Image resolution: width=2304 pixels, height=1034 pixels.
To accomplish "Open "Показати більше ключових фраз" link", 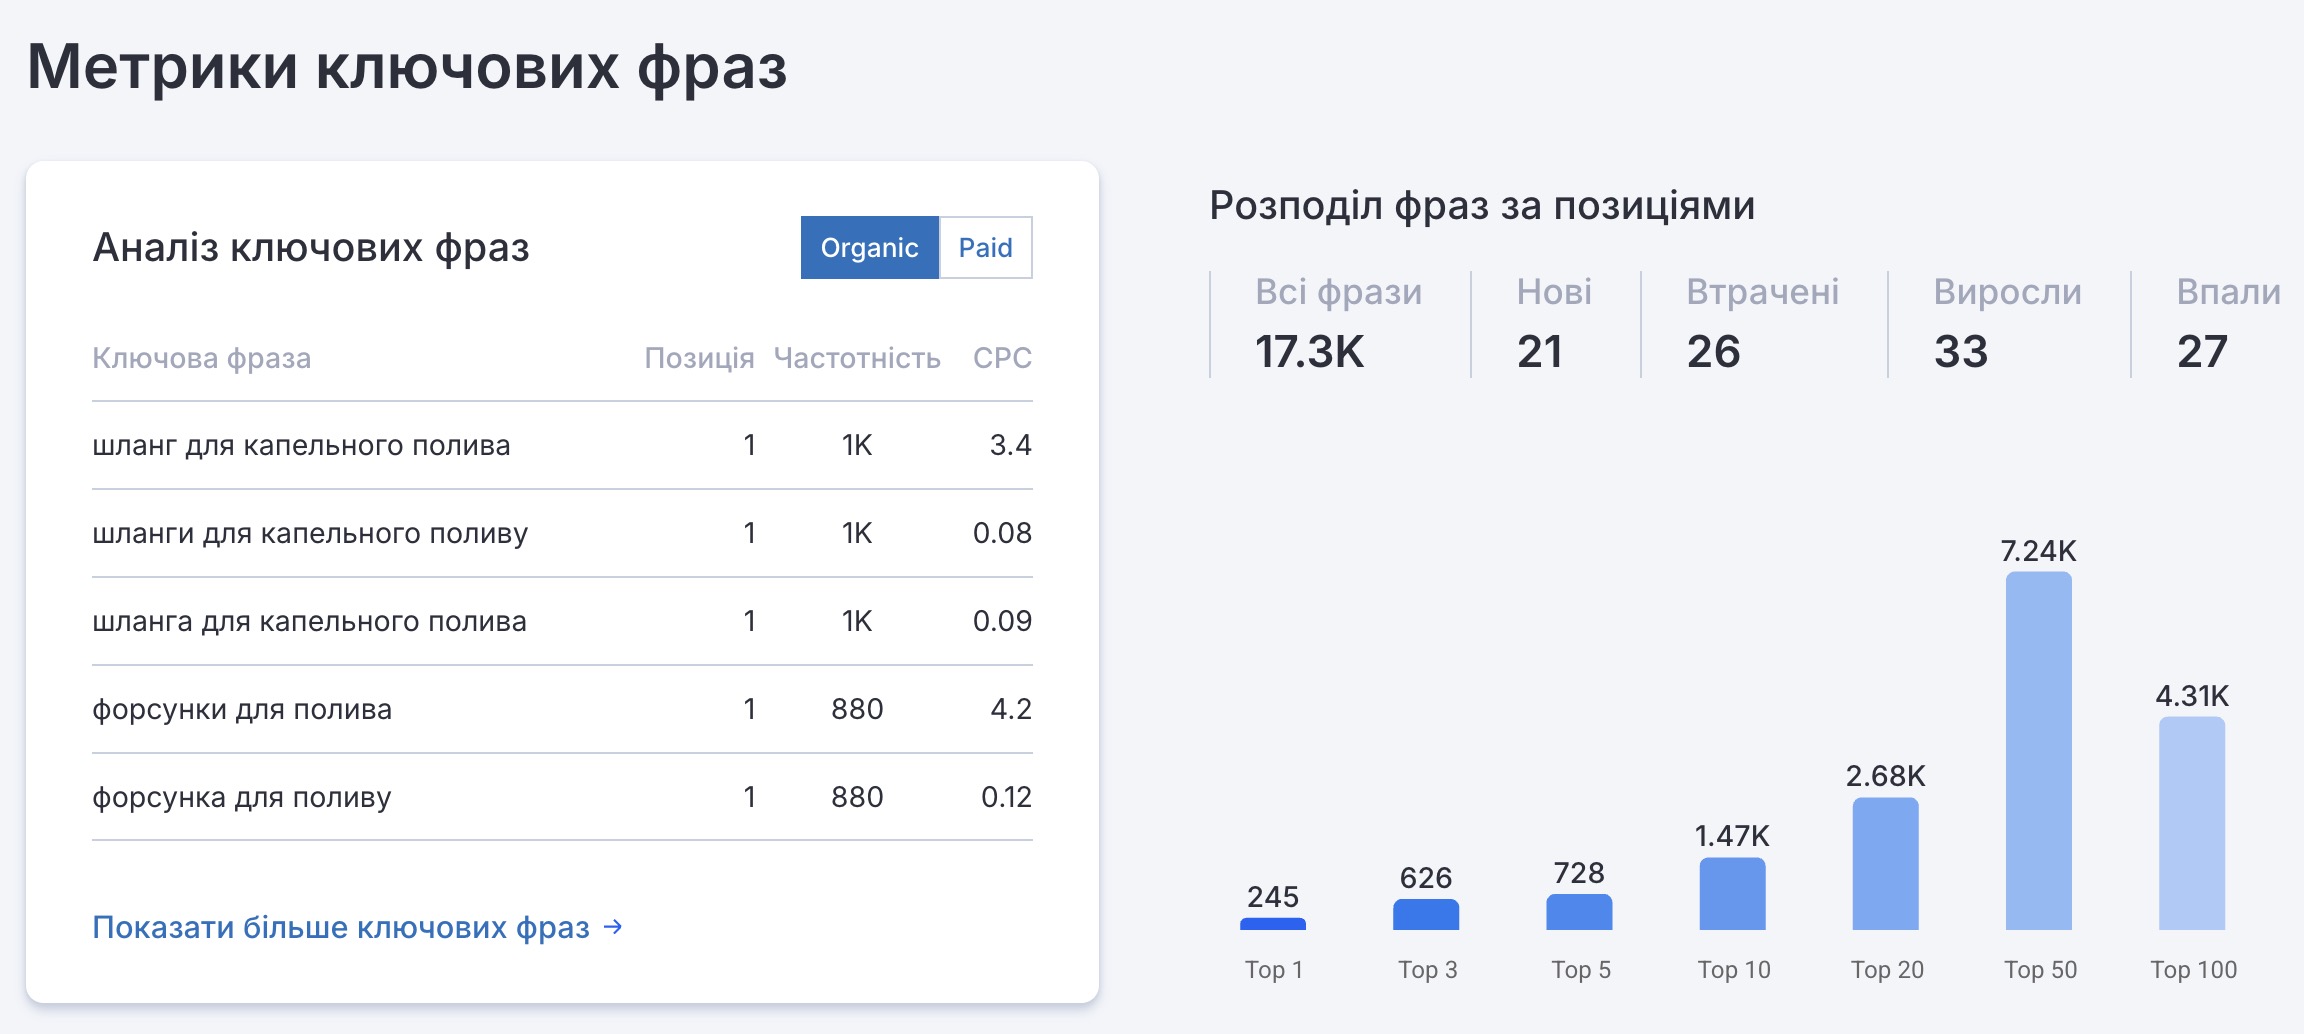I will click(x=341, y=928).
